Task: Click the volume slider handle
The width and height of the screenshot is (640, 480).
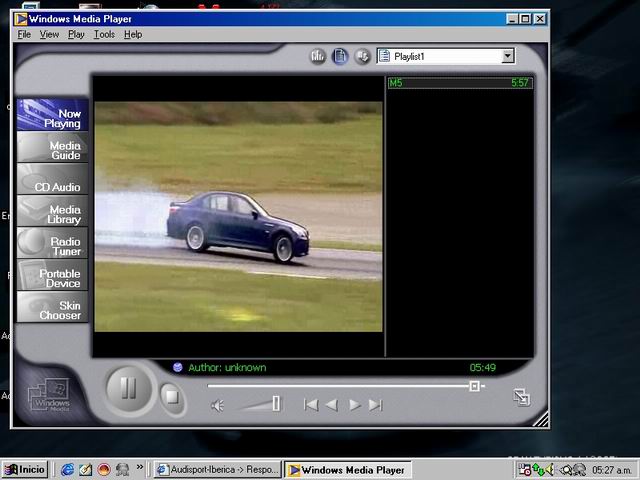Action: [276, 403]
